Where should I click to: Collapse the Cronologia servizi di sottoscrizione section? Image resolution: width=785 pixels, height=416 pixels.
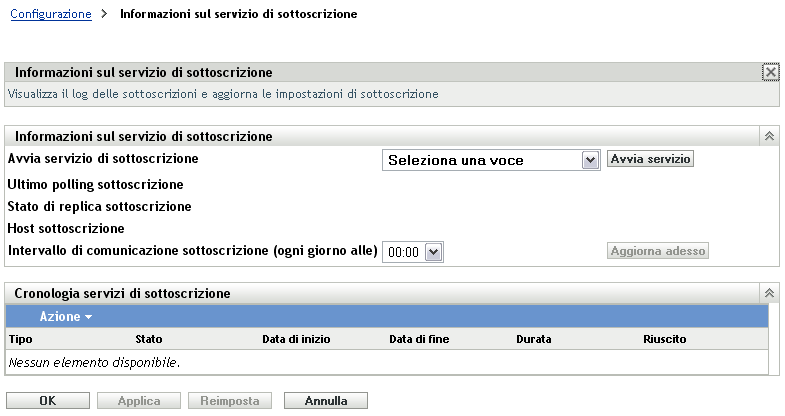[x=769, y=293]
